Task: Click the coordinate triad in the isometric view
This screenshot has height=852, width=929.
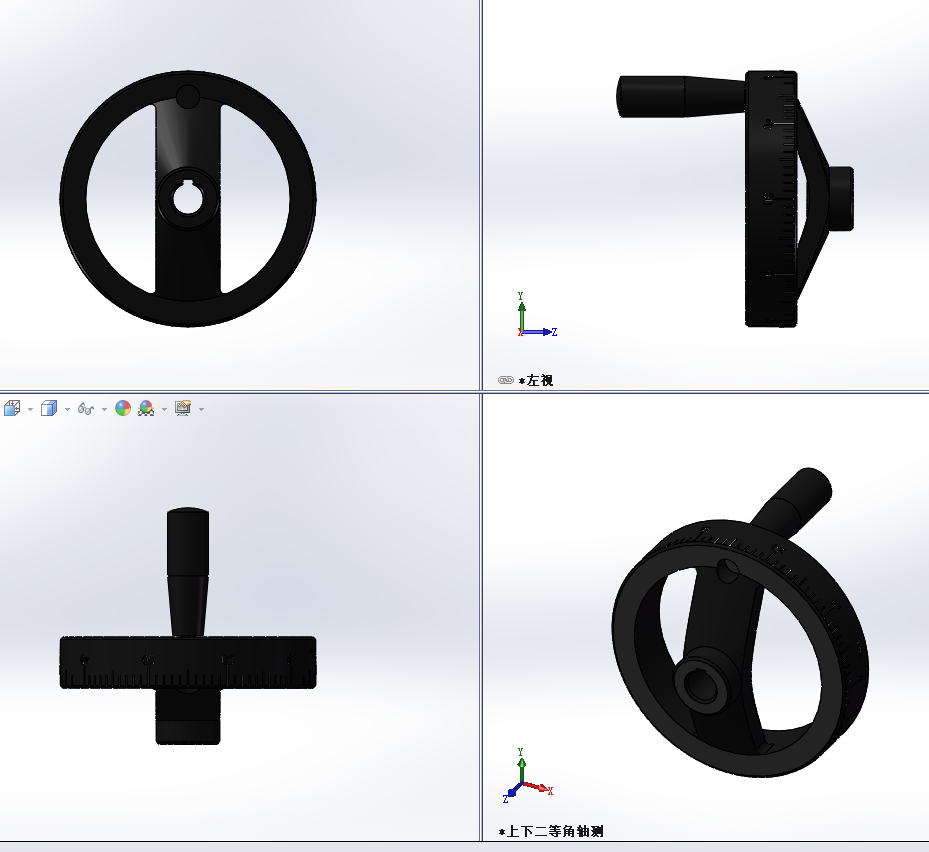Action: click(527, 776)
